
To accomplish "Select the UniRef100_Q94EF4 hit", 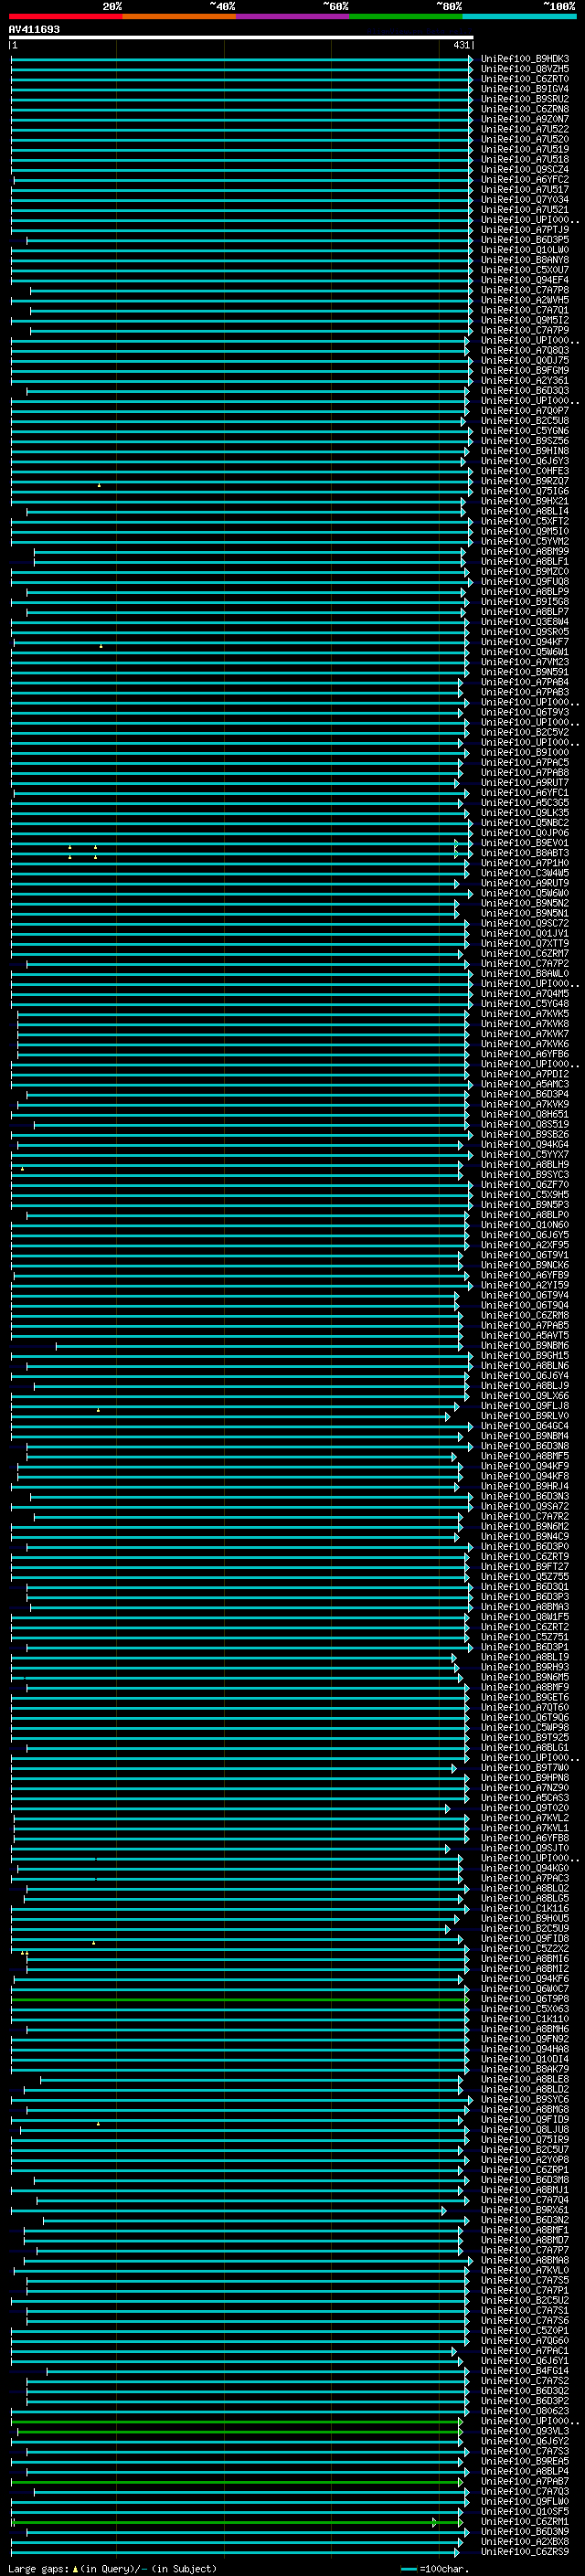I will click(x=524, y=280).
